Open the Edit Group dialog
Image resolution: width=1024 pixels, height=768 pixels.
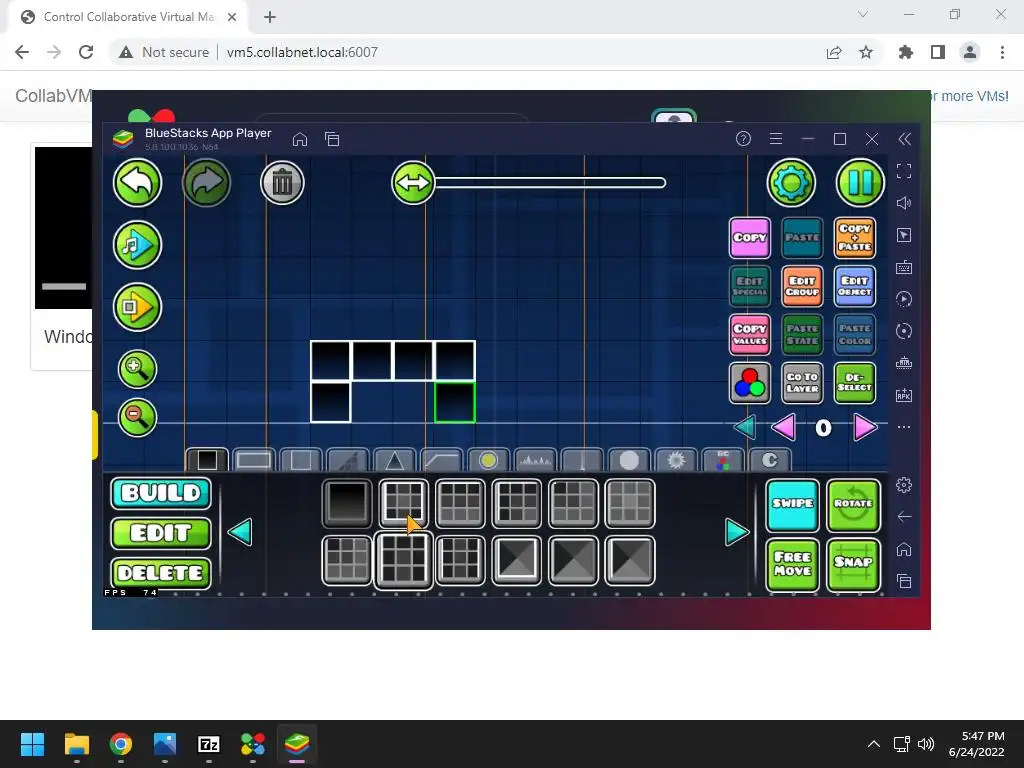802,286
